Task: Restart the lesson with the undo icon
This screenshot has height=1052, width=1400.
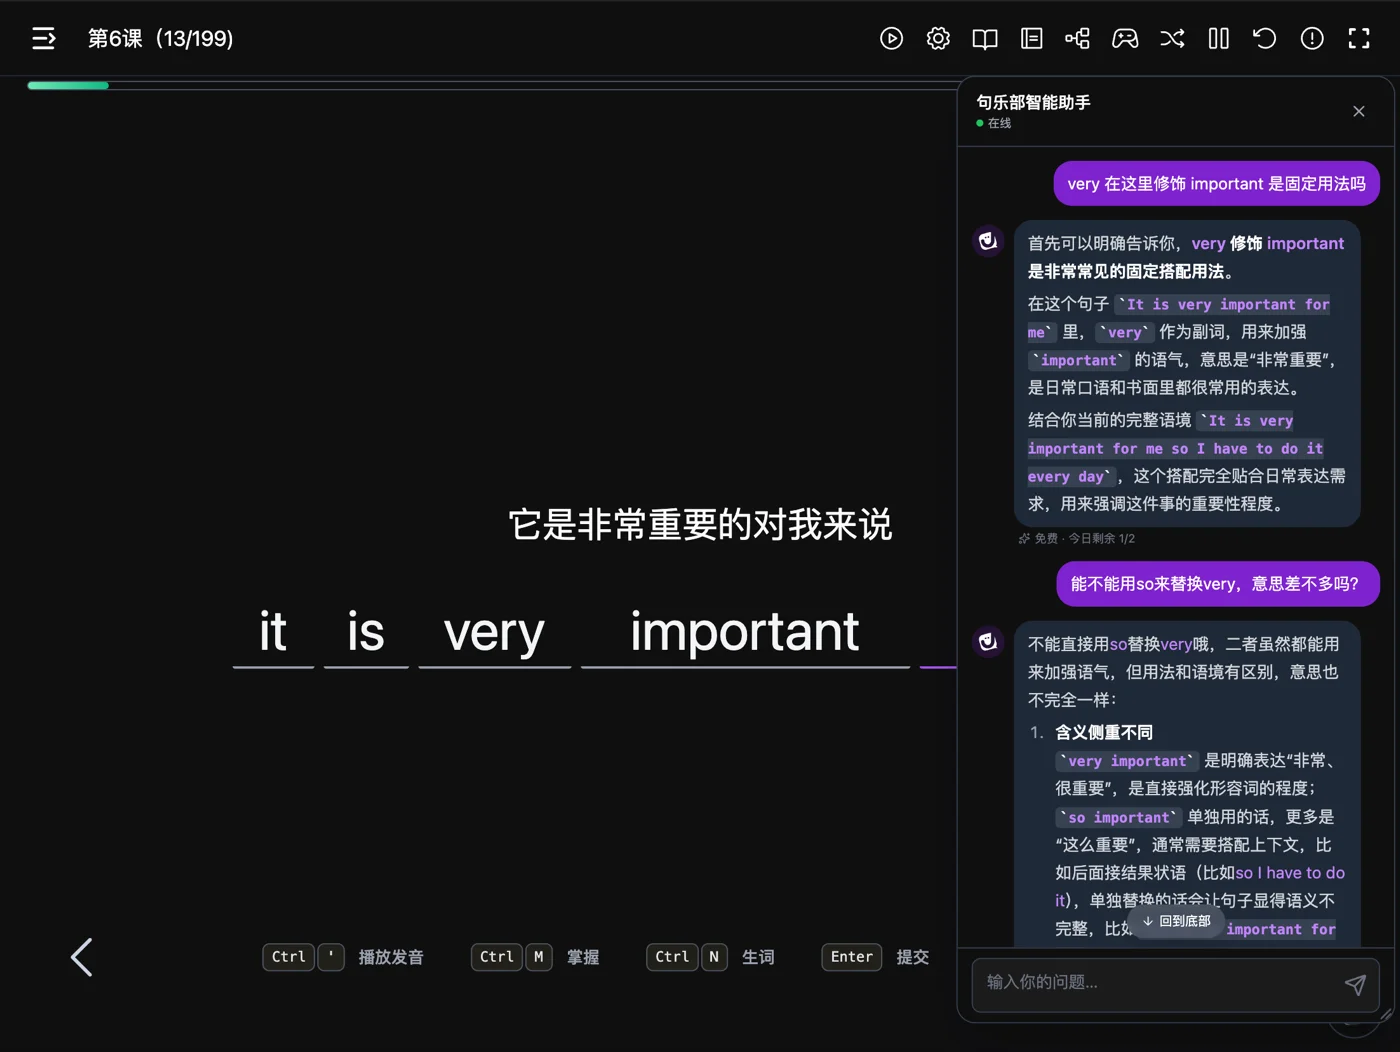Action: click(x=1264, y=38)
